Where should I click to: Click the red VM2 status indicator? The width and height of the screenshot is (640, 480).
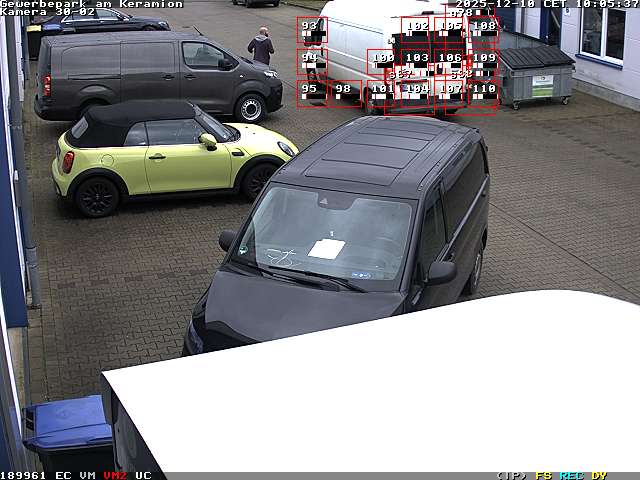(115, 475)
